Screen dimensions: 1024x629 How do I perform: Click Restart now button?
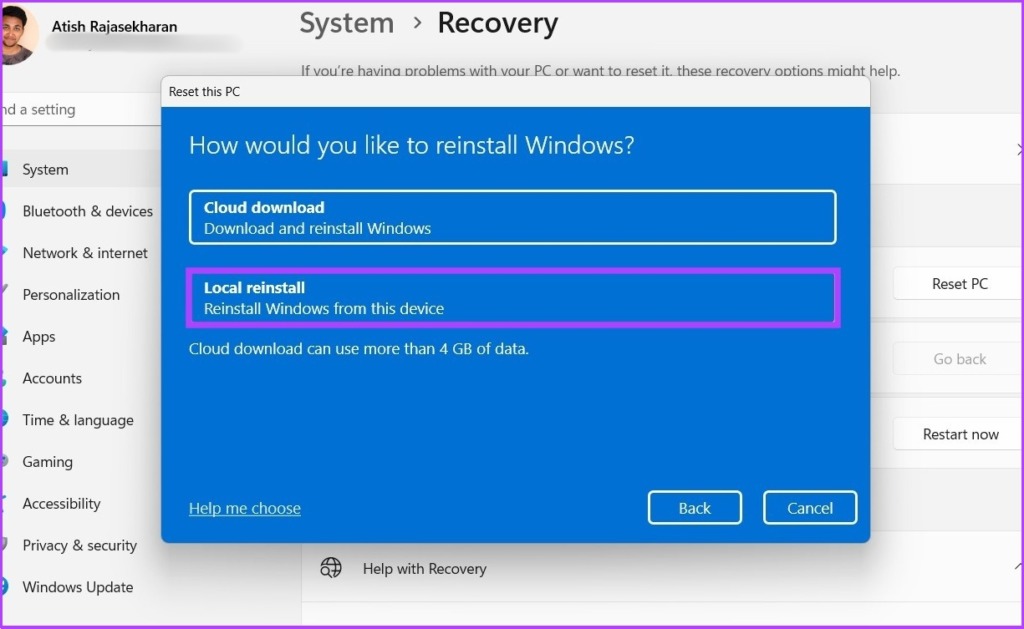click(959, 434)
